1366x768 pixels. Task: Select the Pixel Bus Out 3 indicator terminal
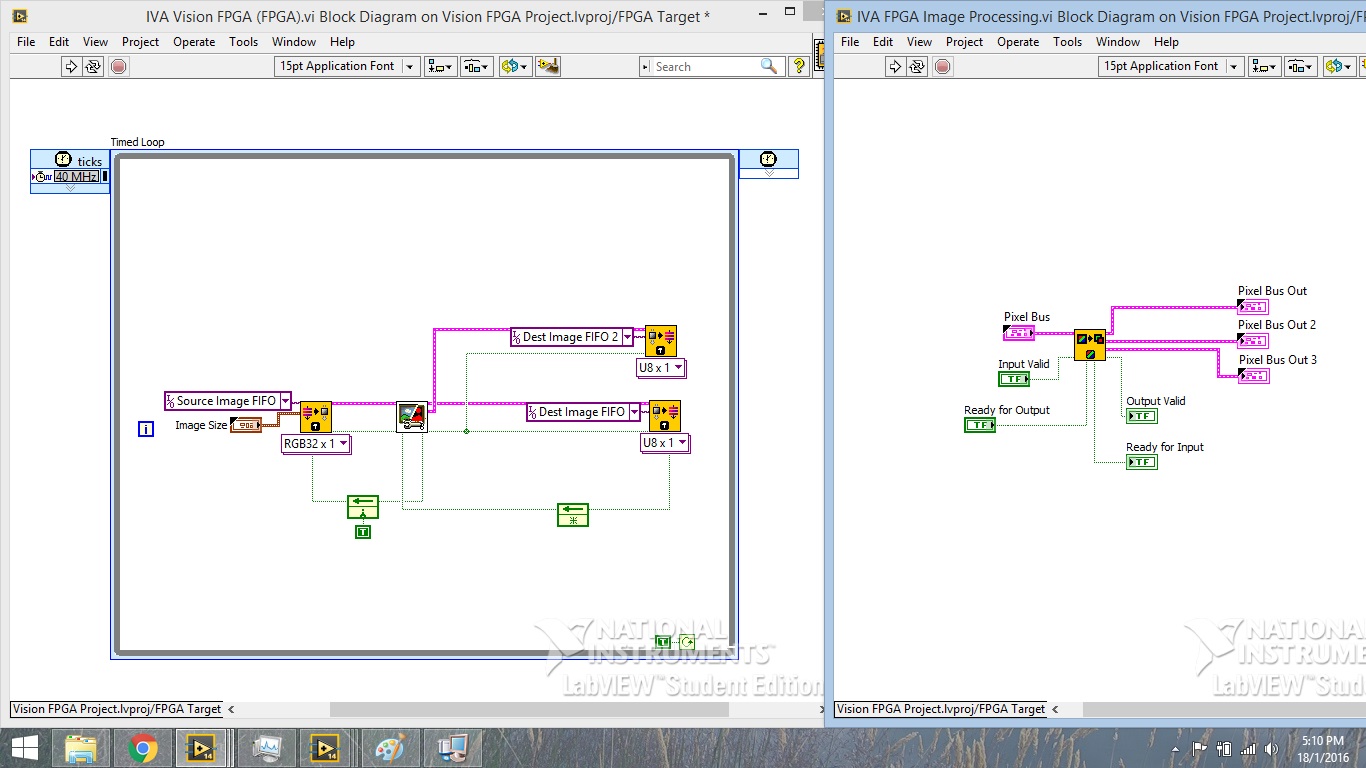[x=1254, y=375]
